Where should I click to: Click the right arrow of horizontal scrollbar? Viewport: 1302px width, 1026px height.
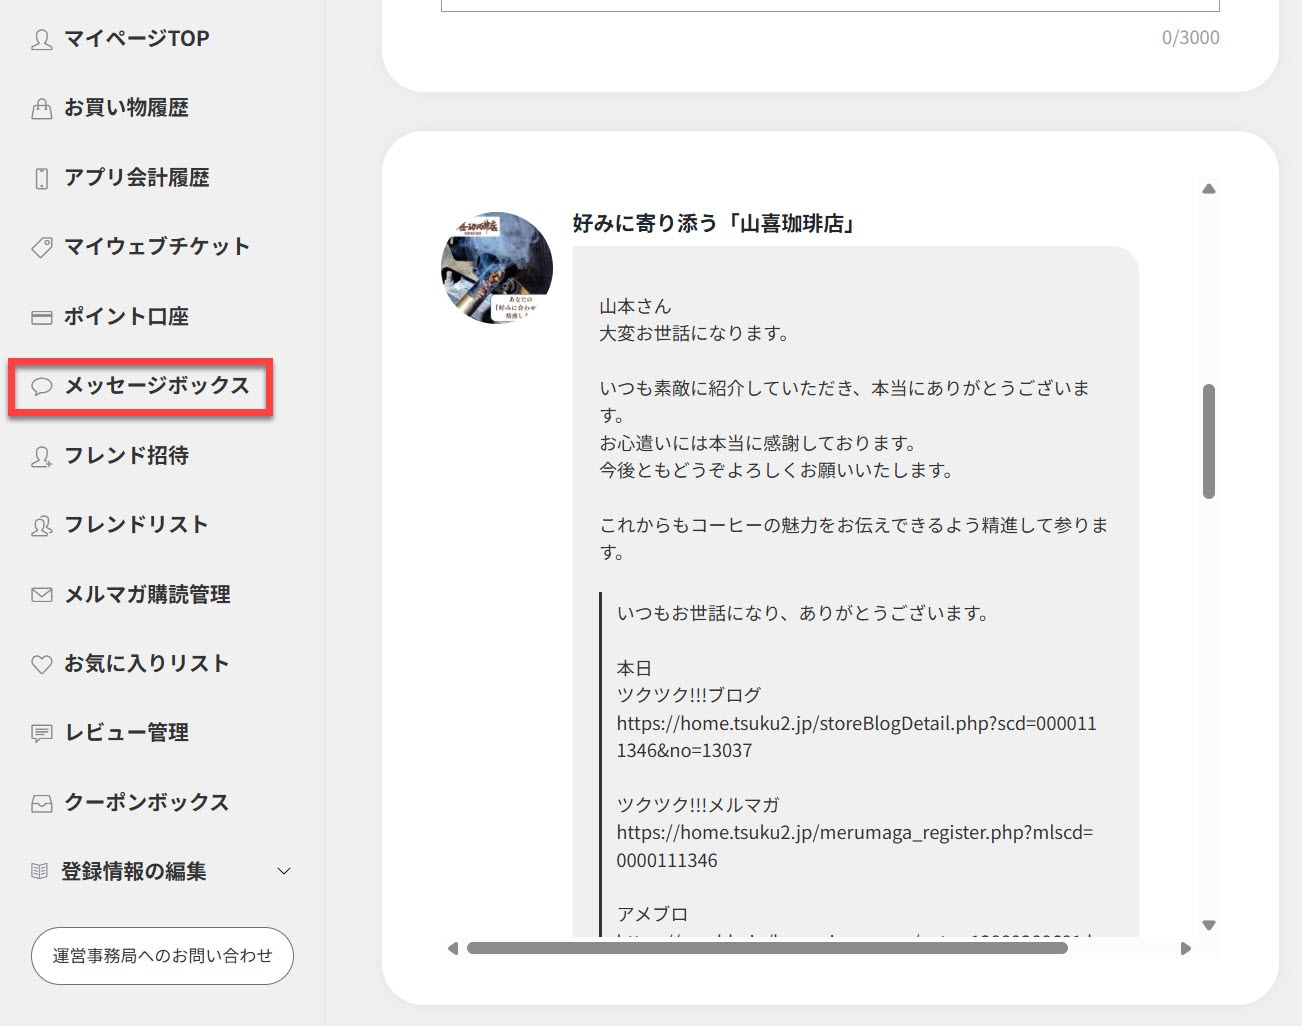pyautogui.click(x=1186, y=948)
